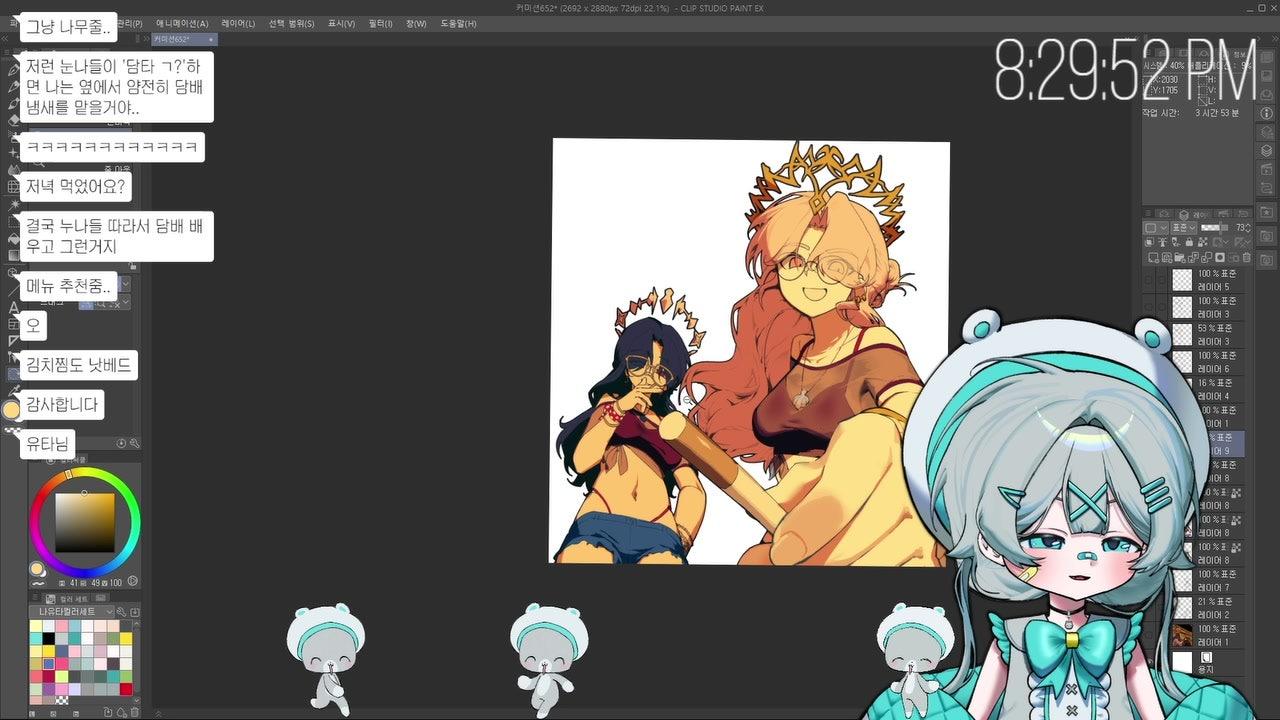Delete color using the color set trash icon
The width and height of the screenshot is (1280, 720).
[133, 711]
